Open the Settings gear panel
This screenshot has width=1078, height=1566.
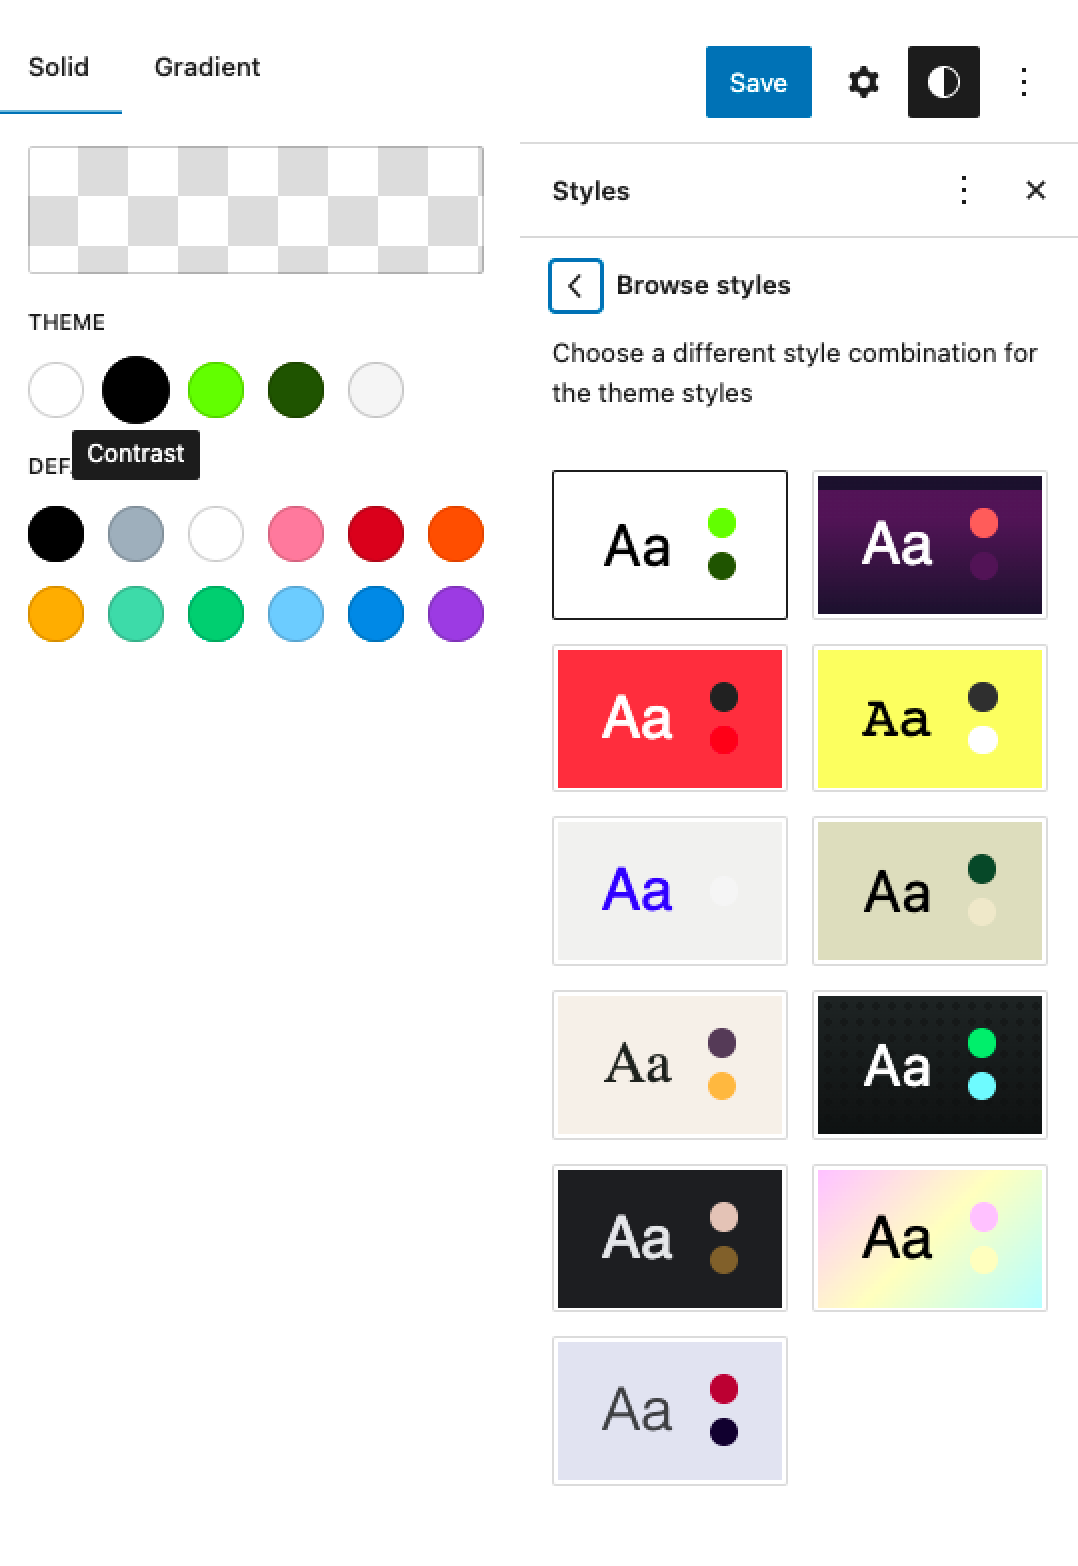pos(863,82)
